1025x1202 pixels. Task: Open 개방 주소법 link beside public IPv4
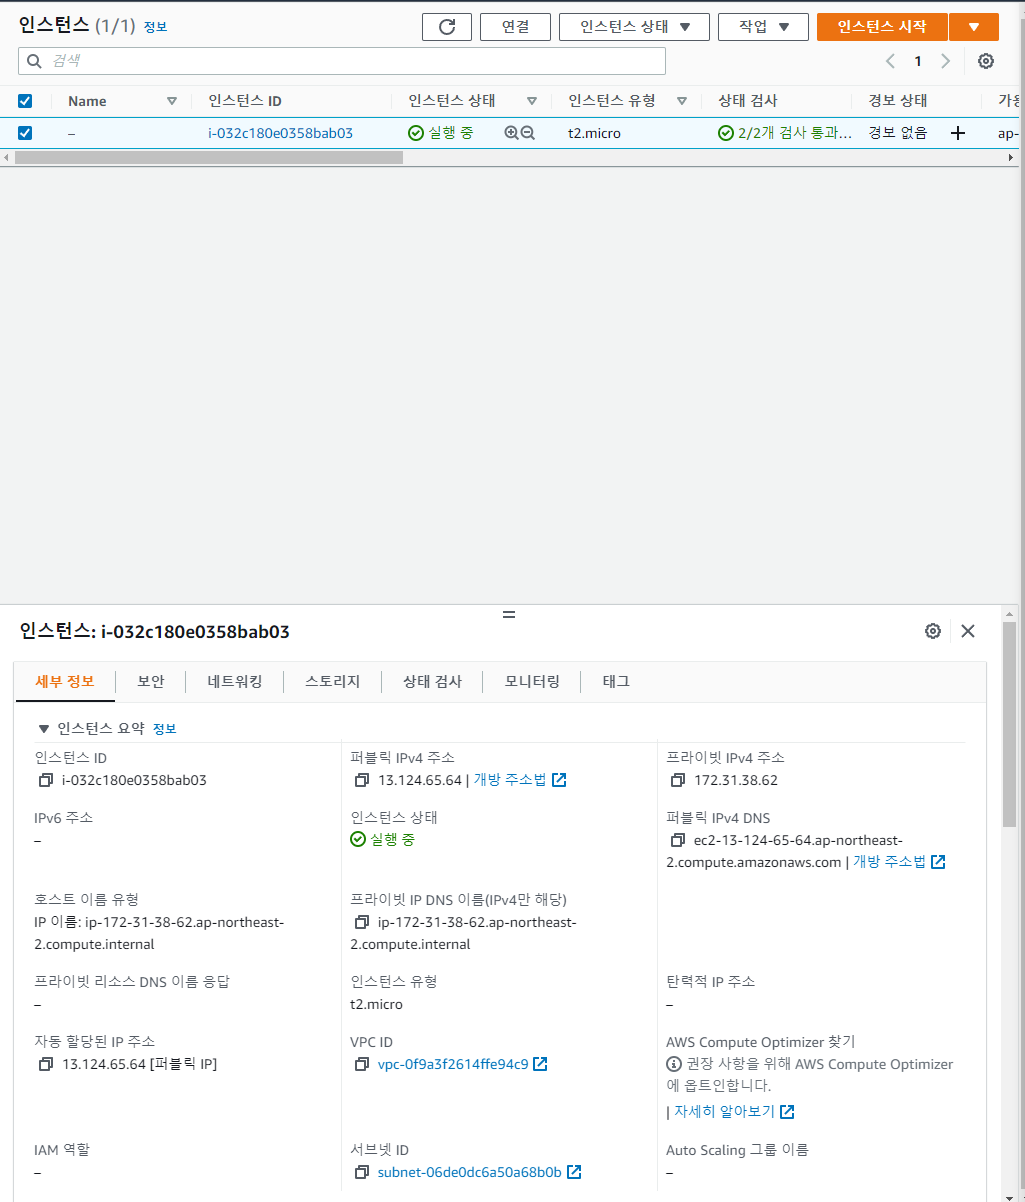click(510, 780)
